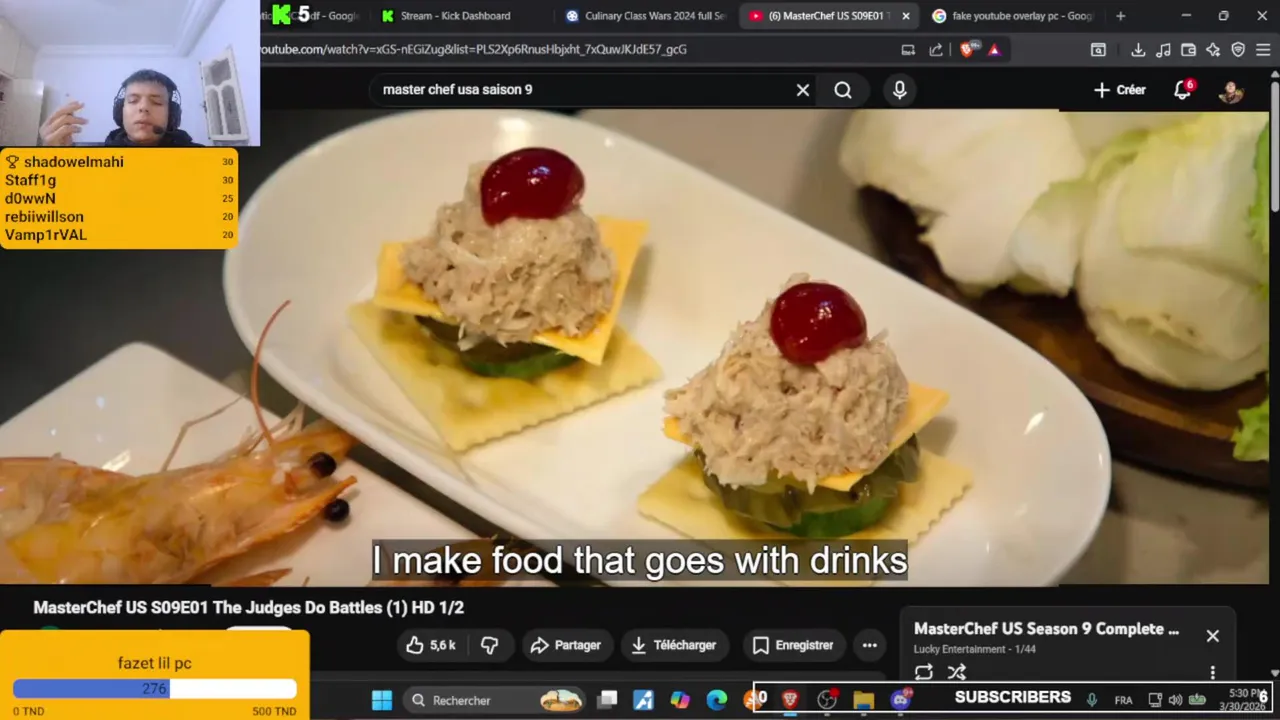Image resolution: width=1280 pixels, height=720 pixels.
Task: Open YouTube notifications bell
Action: tap(1183, 90)
